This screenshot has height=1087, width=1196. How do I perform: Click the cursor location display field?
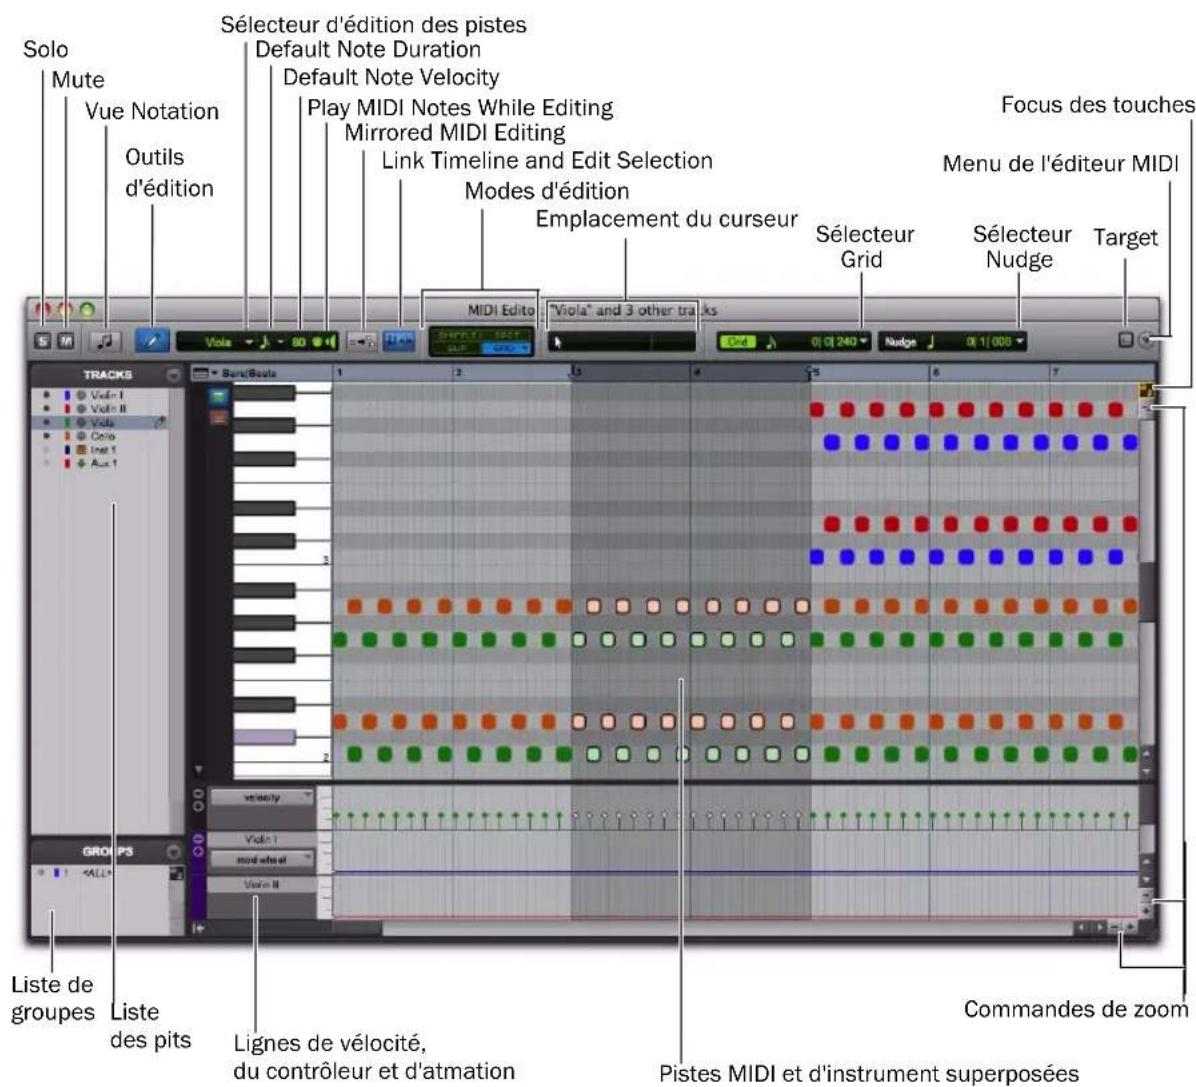pyautogui.click(x=621, y=342)
